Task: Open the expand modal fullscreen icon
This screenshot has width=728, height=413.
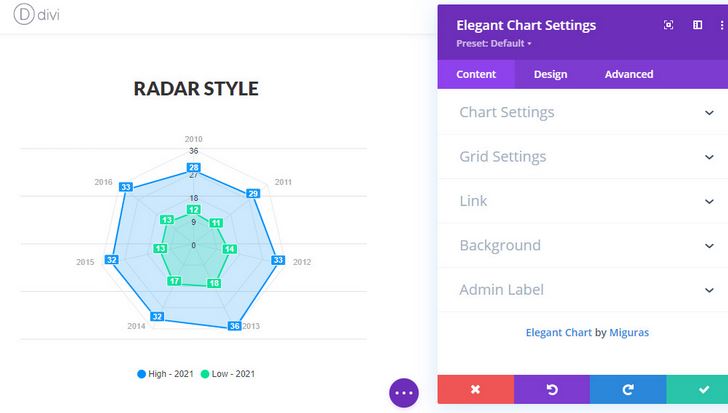Action: point(668,25)
